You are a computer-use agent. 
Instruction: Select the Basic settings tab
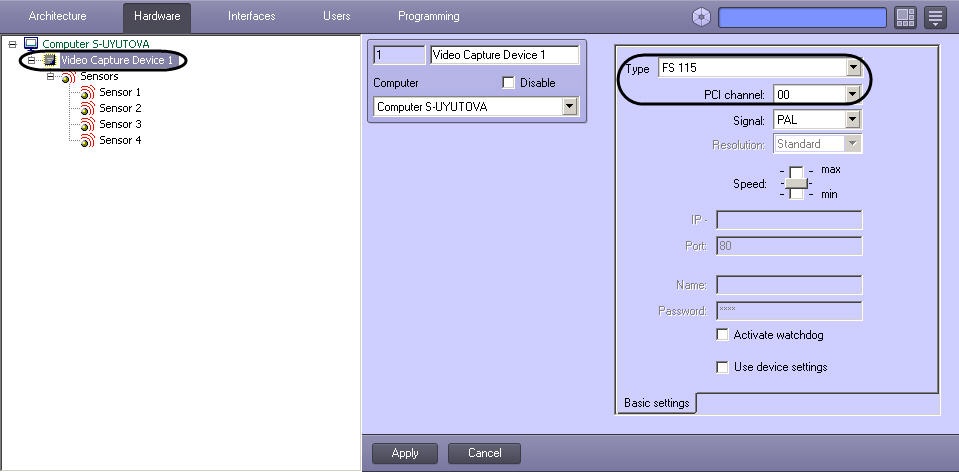tap(656, 404)
